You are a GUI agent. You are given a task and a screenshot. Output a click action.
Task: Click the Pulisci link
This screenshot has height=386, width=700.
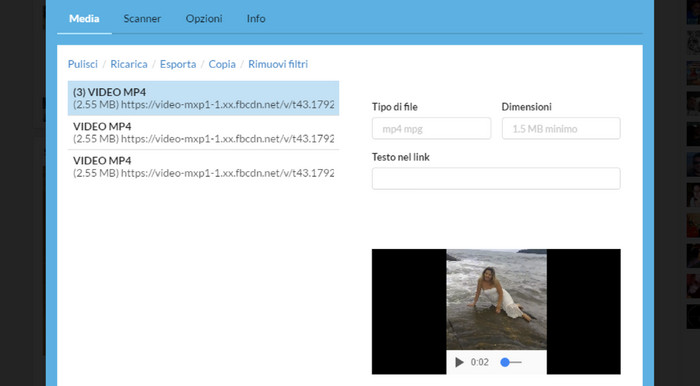pyautogui.click(x=83, y=64)
